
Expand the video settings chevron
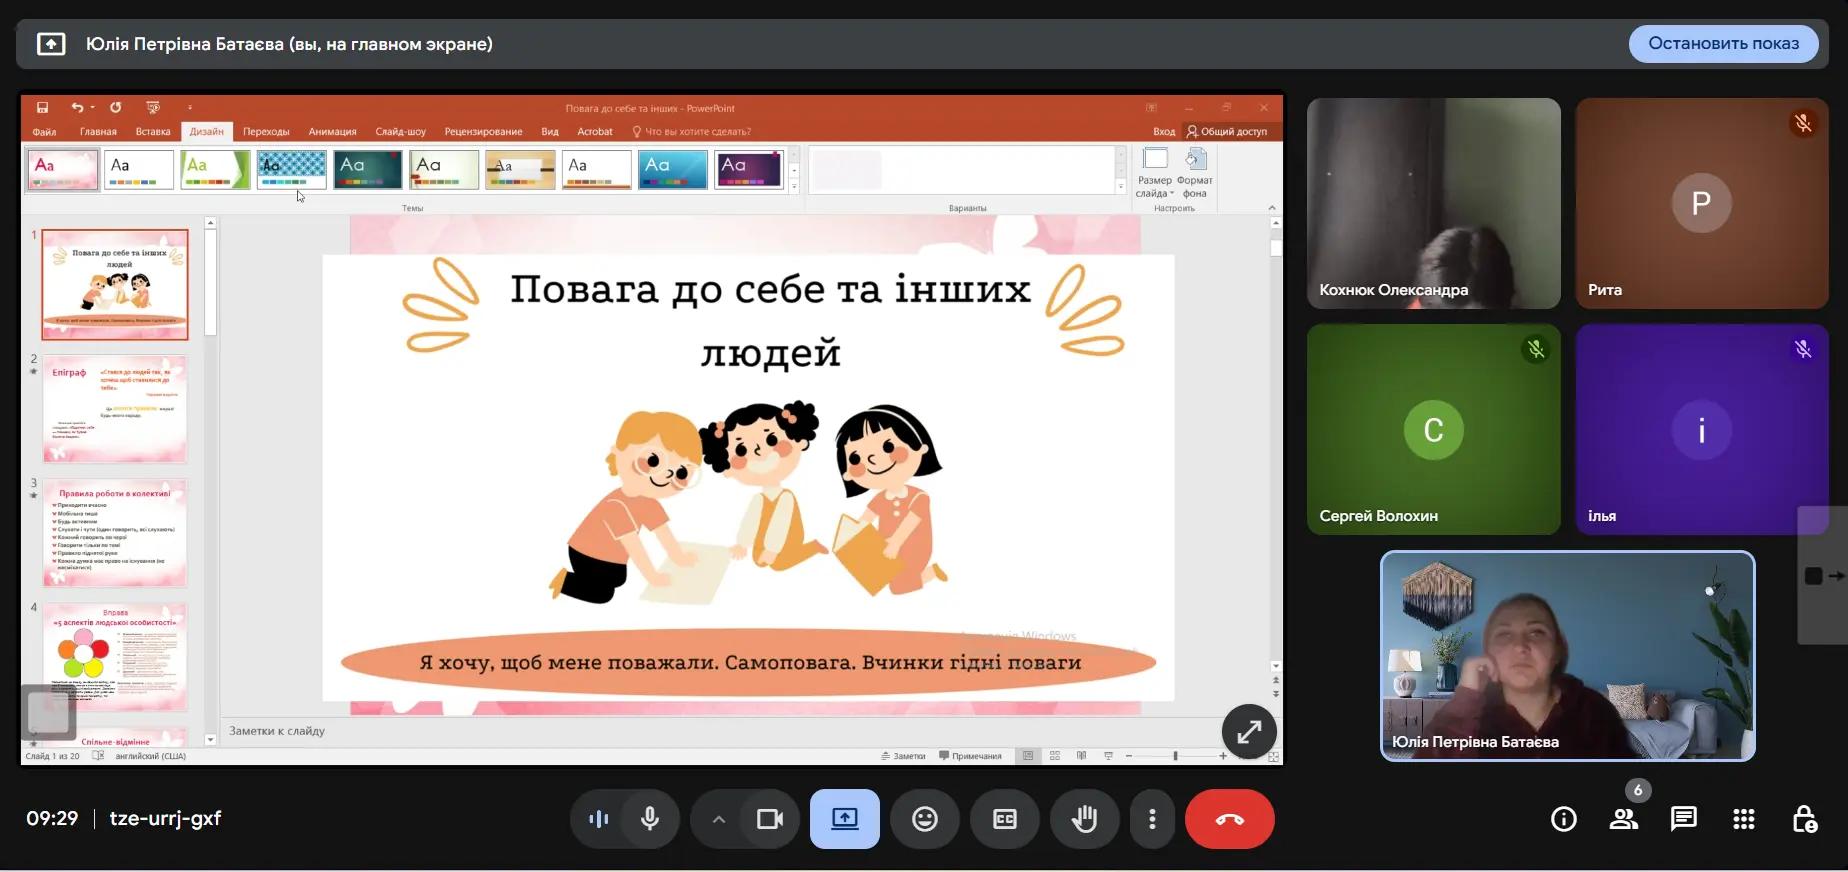[x=718, y=819]
